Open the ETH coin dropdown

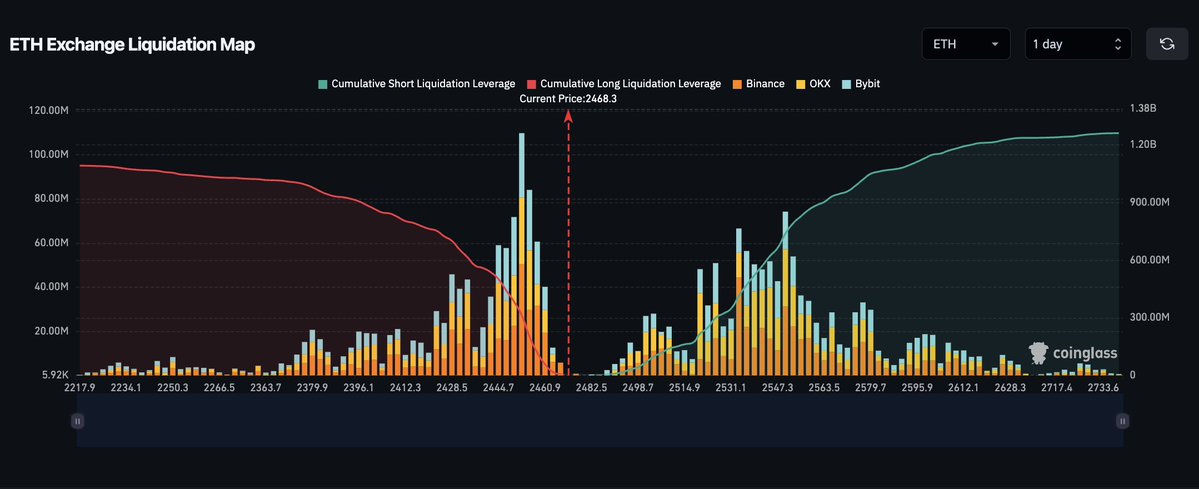coord(966,44)
